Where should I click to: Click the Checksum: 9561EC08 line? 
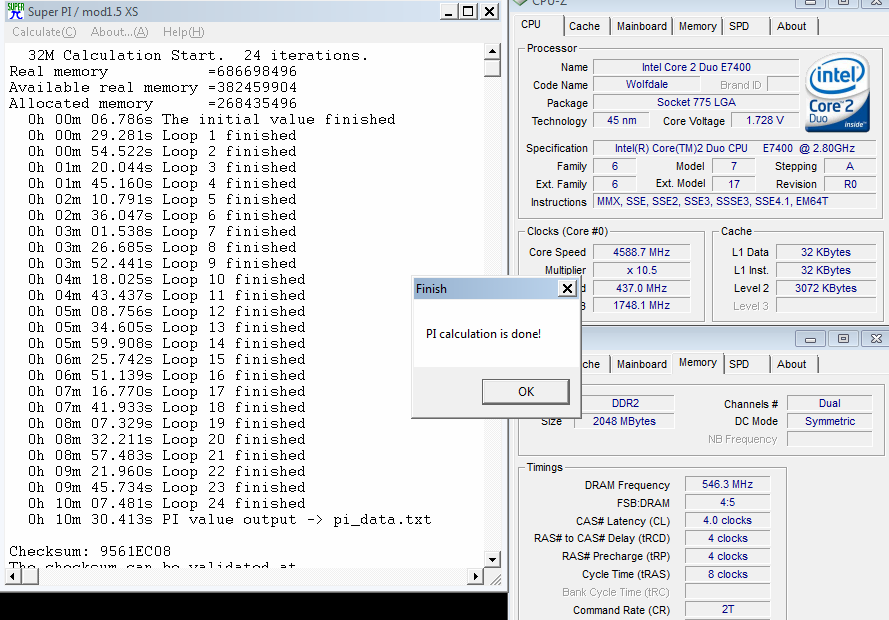click(x=90, y=551)
